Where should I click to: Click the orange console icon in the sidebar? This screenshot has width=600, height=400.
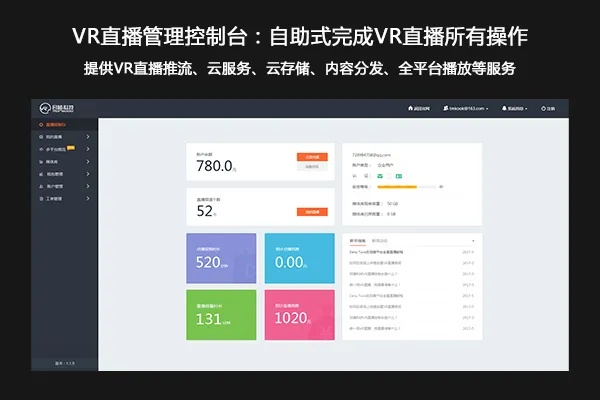point(41,124)
